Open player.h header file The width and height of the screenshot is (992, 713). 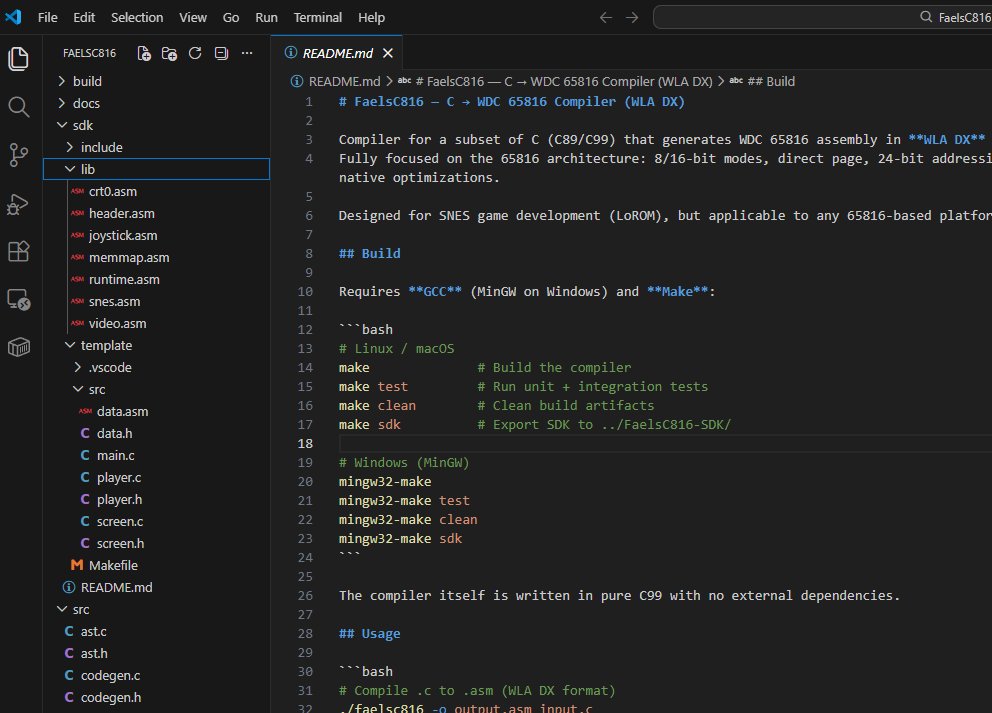120,500
